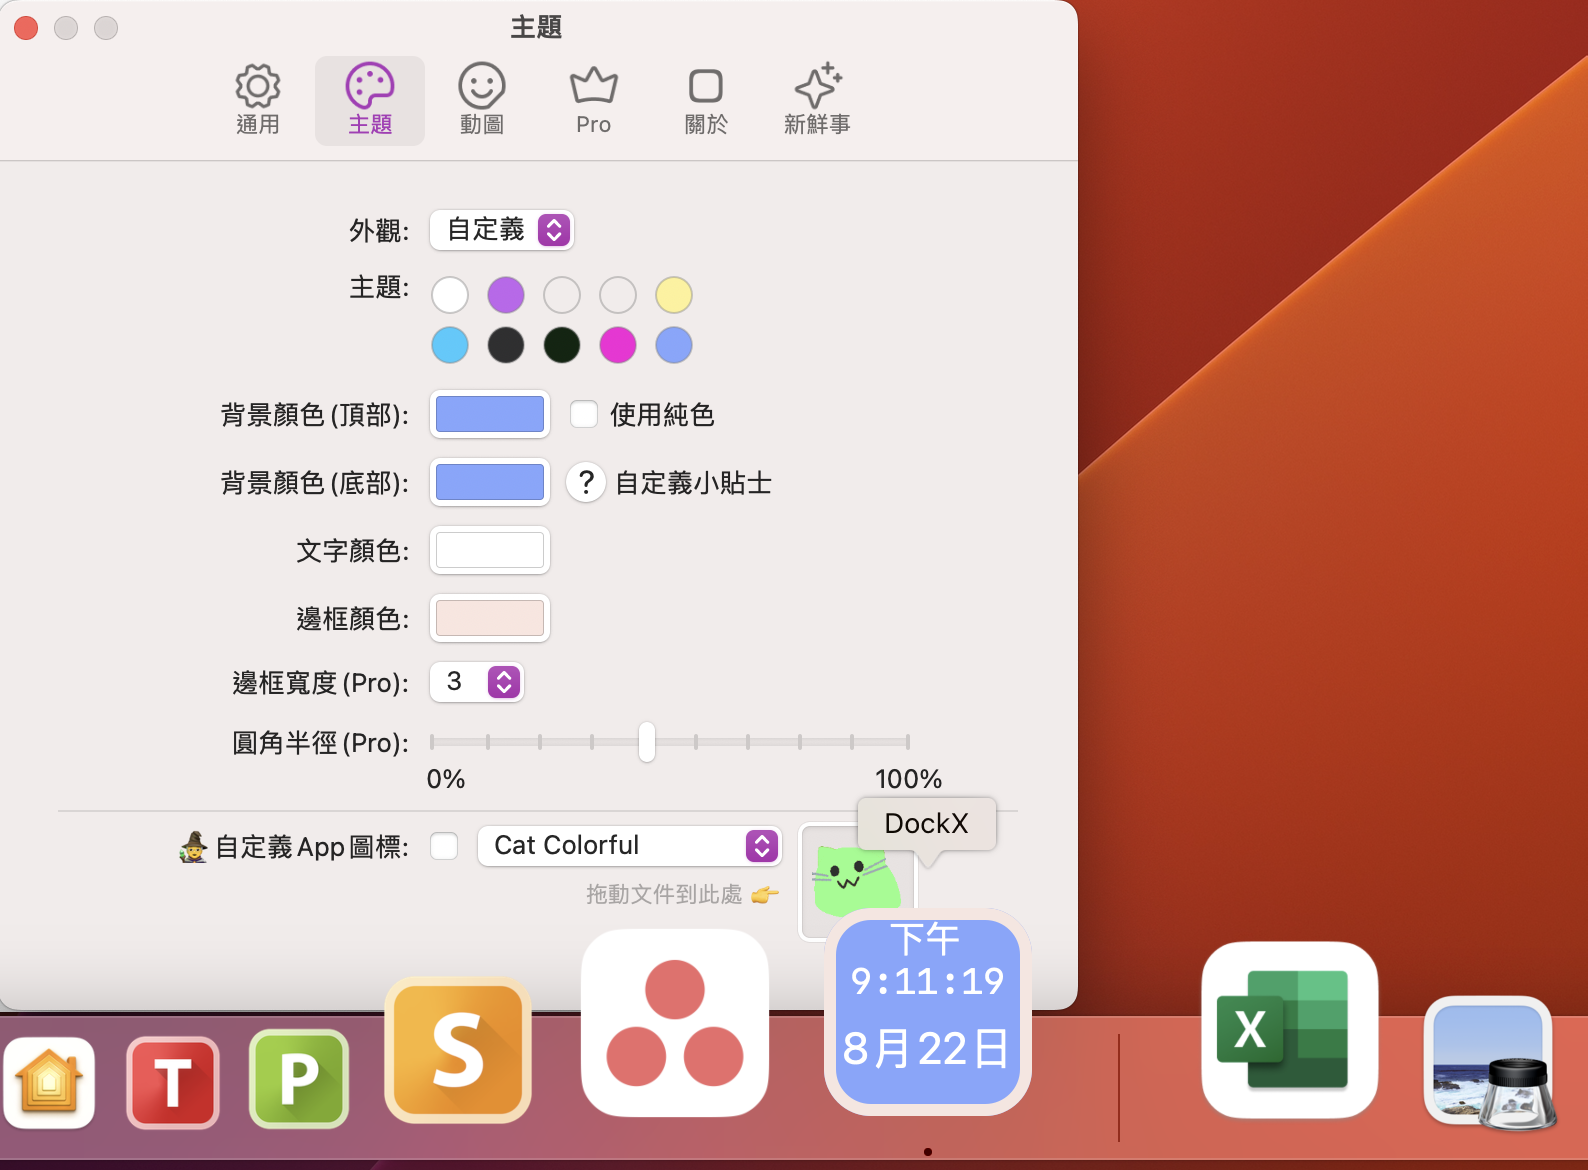Select the sky blue theme circle
The image size is (1588, 1170).
[450, 345]
